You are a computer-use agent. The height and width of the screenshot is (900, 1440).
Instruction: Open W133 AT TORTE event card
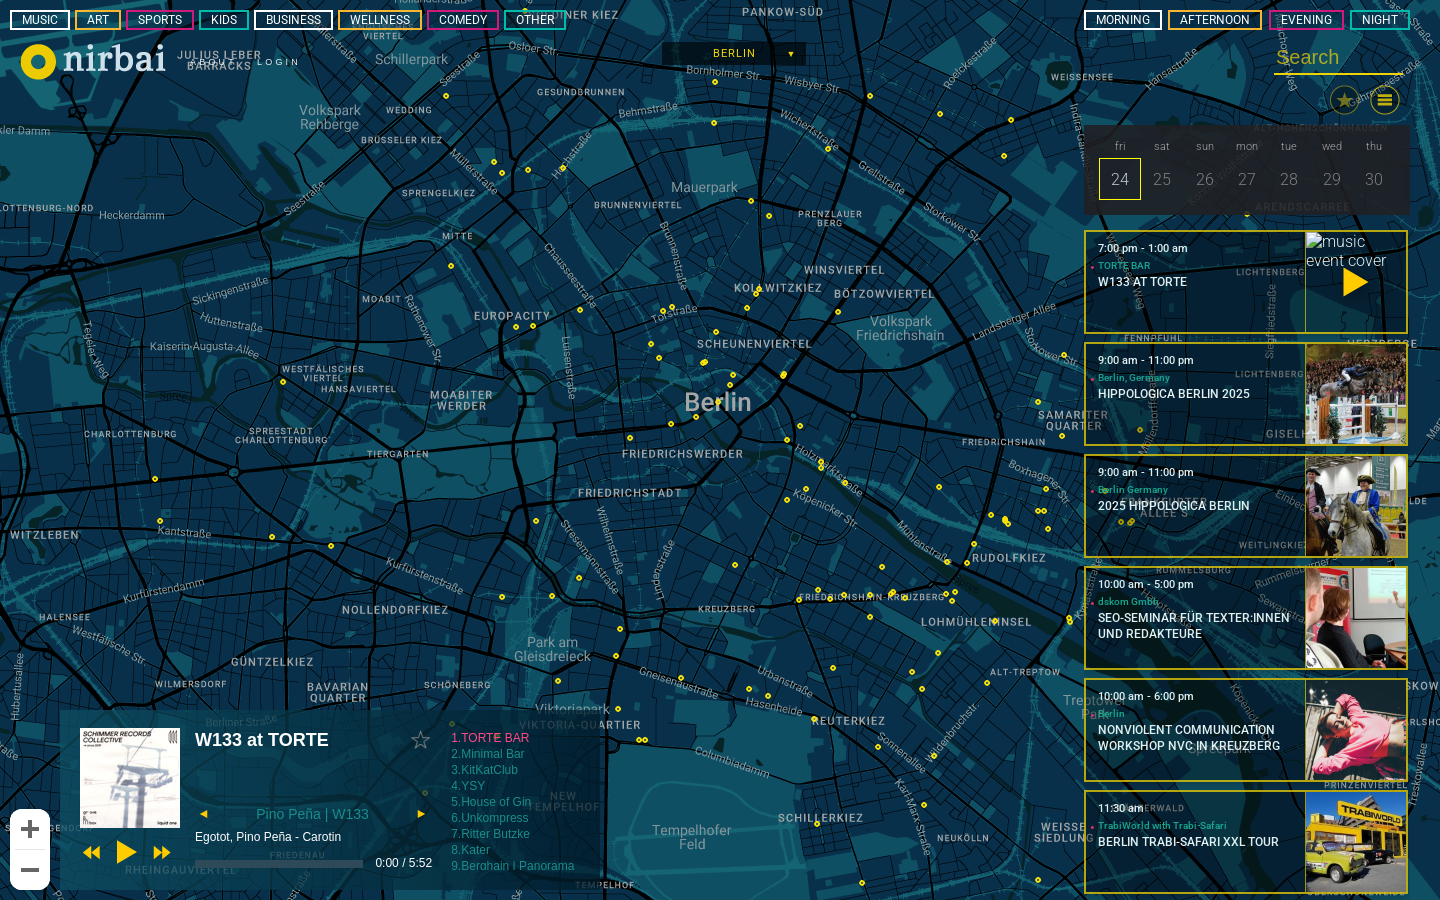coord(1246,282)
